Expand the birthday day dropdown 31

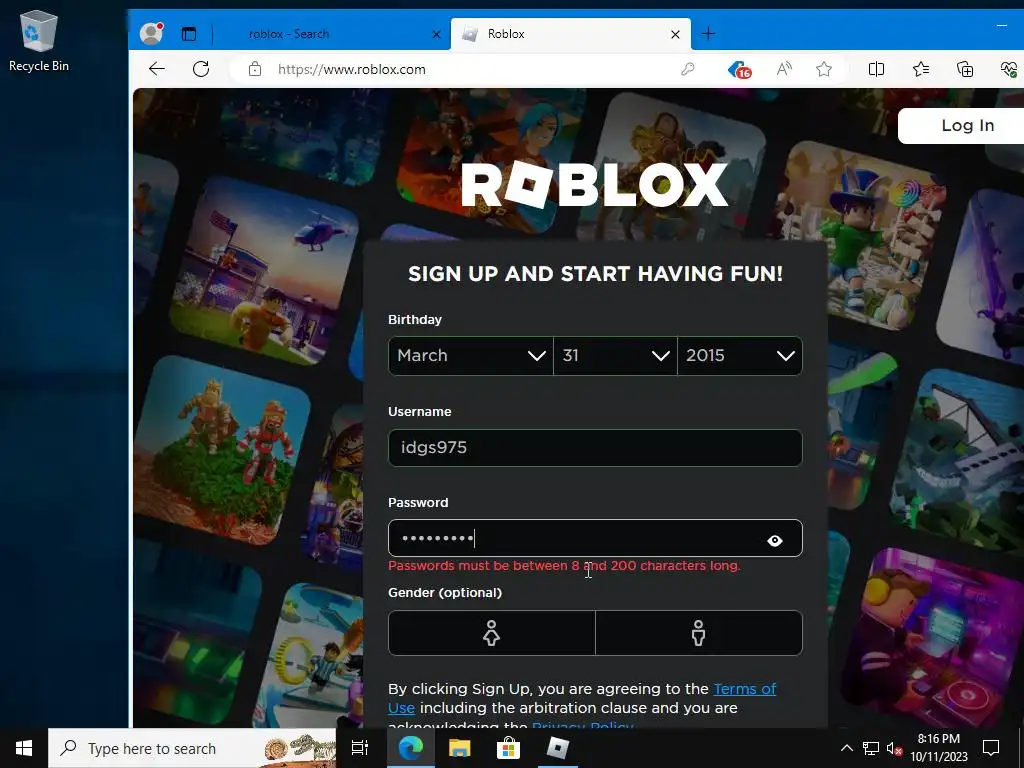tap(615, 356)
